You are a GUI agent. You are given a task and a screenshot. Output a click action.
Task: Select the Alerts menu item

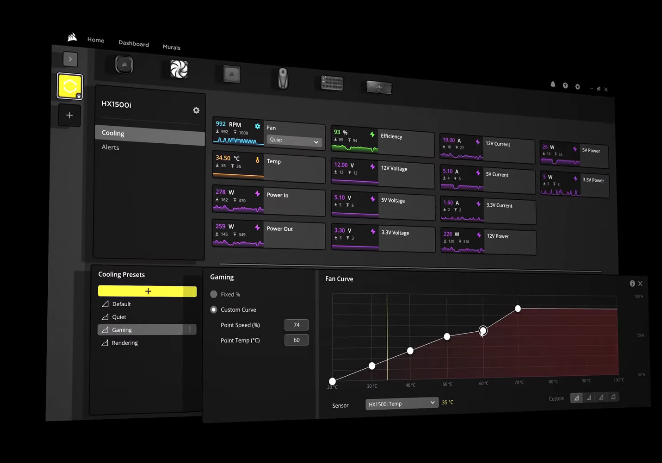[111, 147]
